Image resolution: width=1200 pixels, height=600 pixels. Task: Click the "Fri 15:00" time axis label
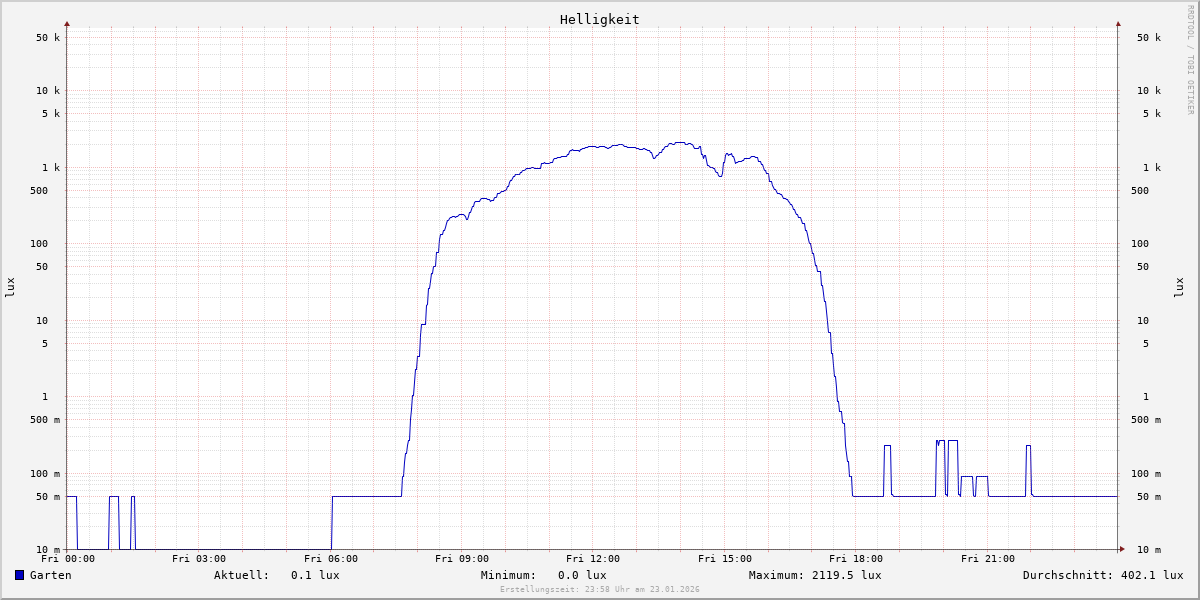pyautogui.click(x=725, y=559)
